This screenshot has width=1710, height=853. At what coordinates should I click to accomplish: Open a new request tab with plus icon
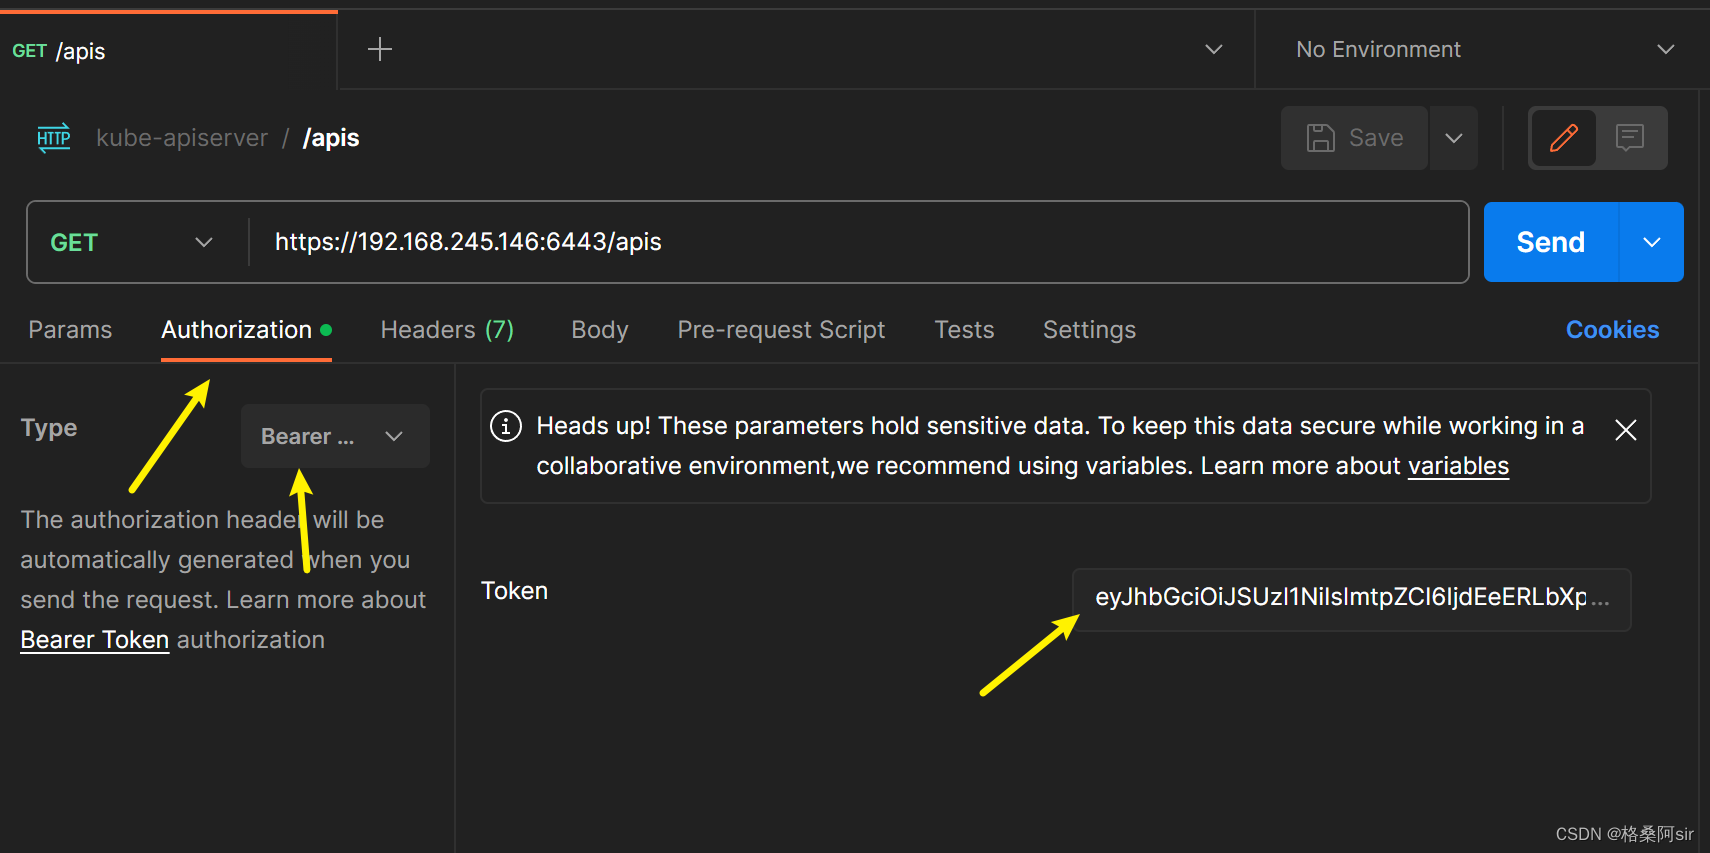380,49
